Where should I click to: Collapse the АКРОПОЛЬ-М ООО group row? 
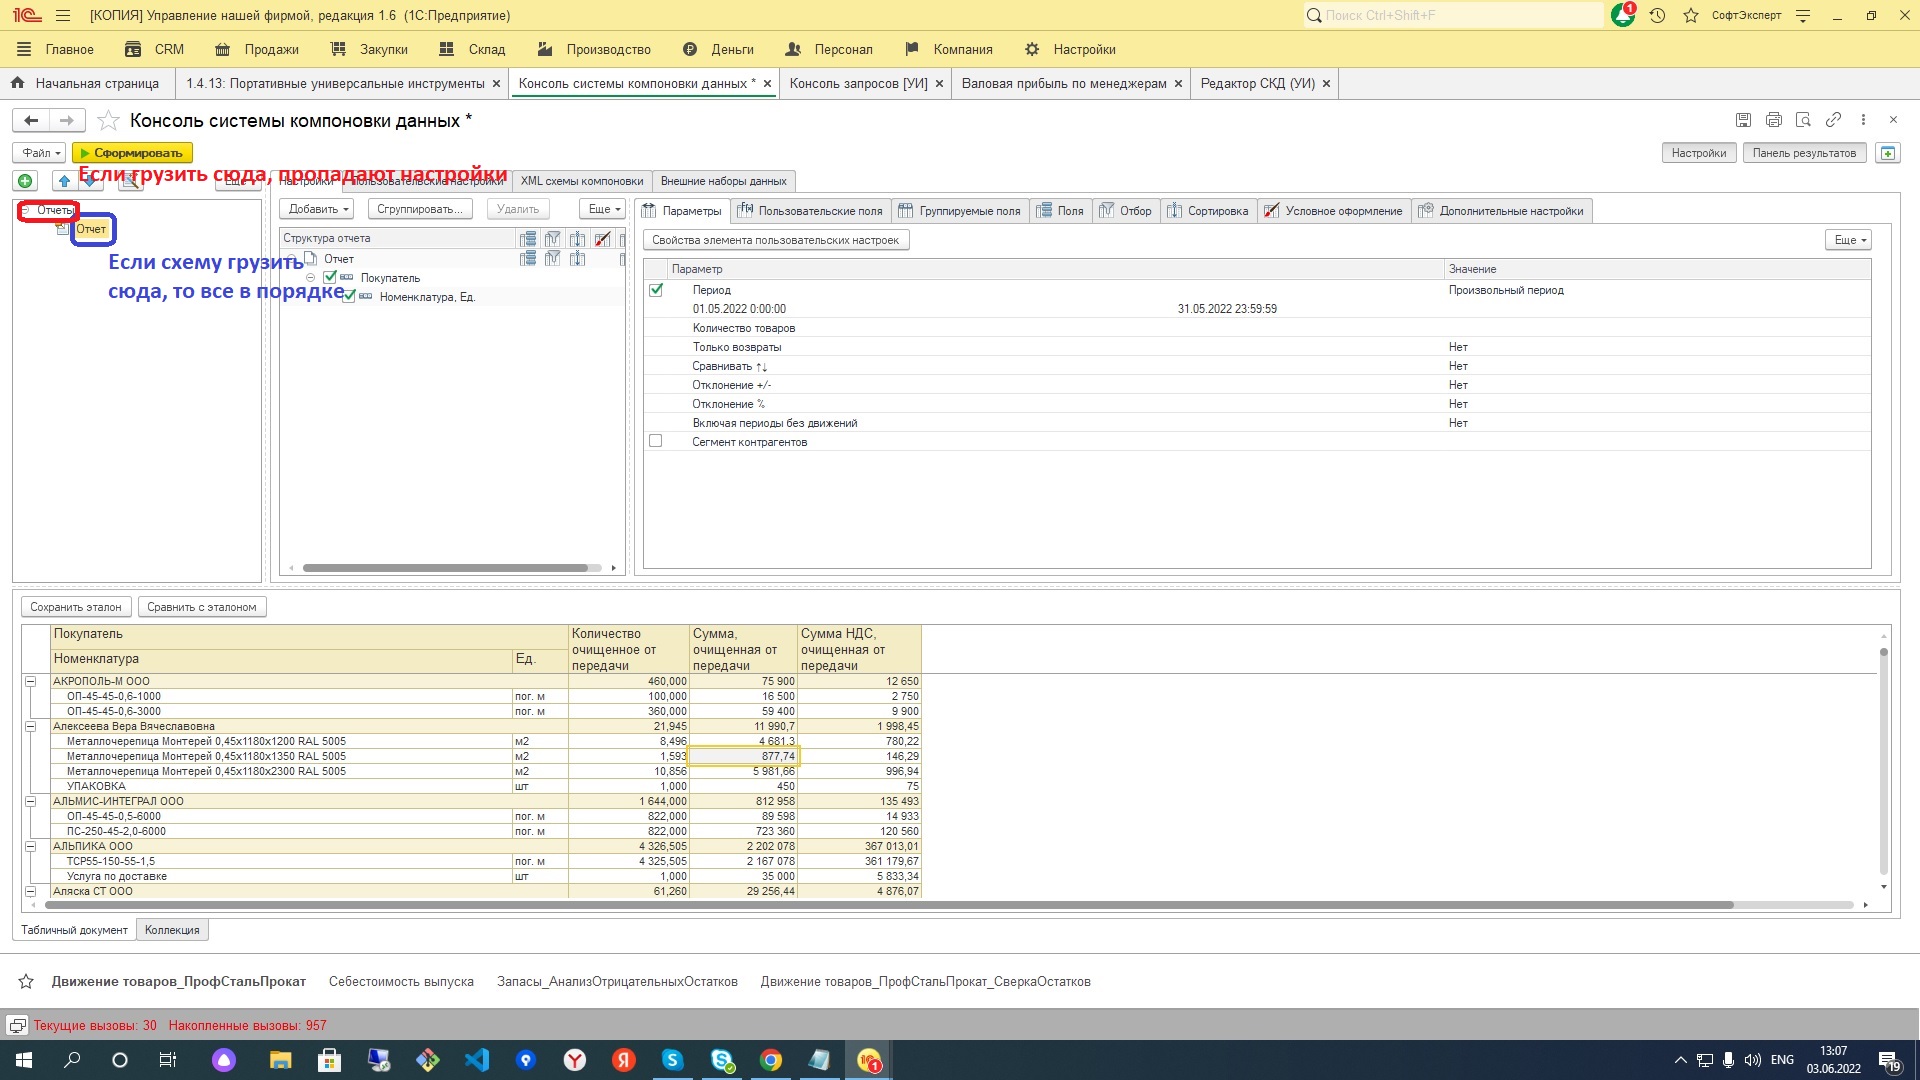tap(30, 681)
